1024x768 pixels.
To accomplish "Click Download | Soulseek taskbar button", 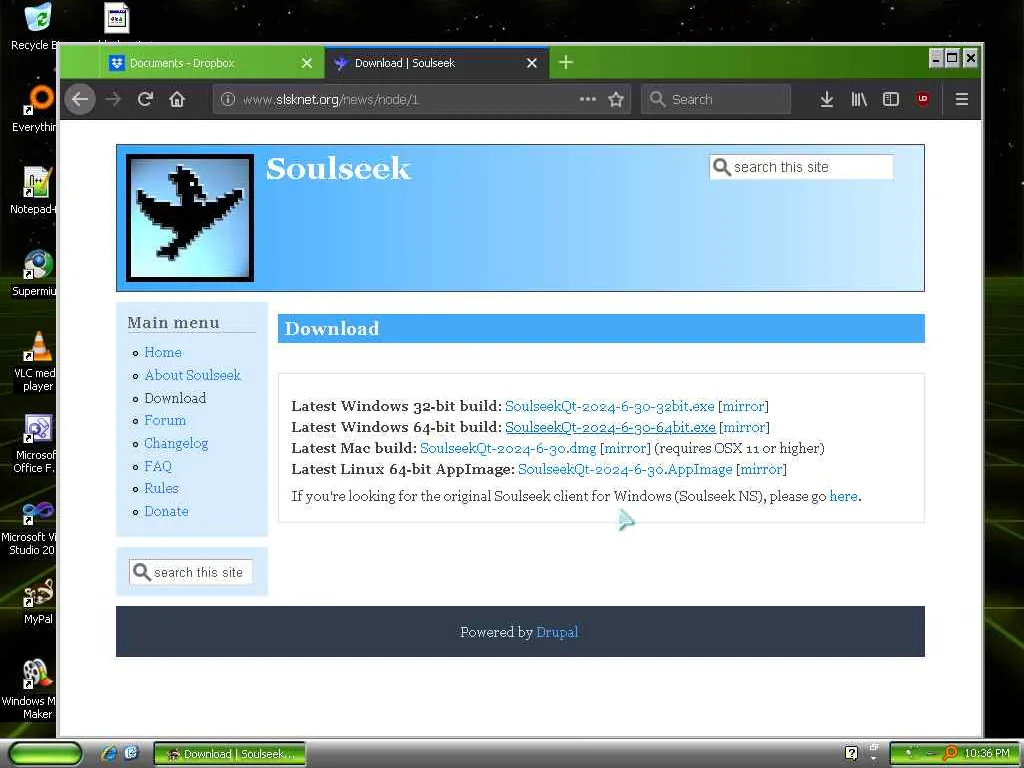I will [229, 754].
